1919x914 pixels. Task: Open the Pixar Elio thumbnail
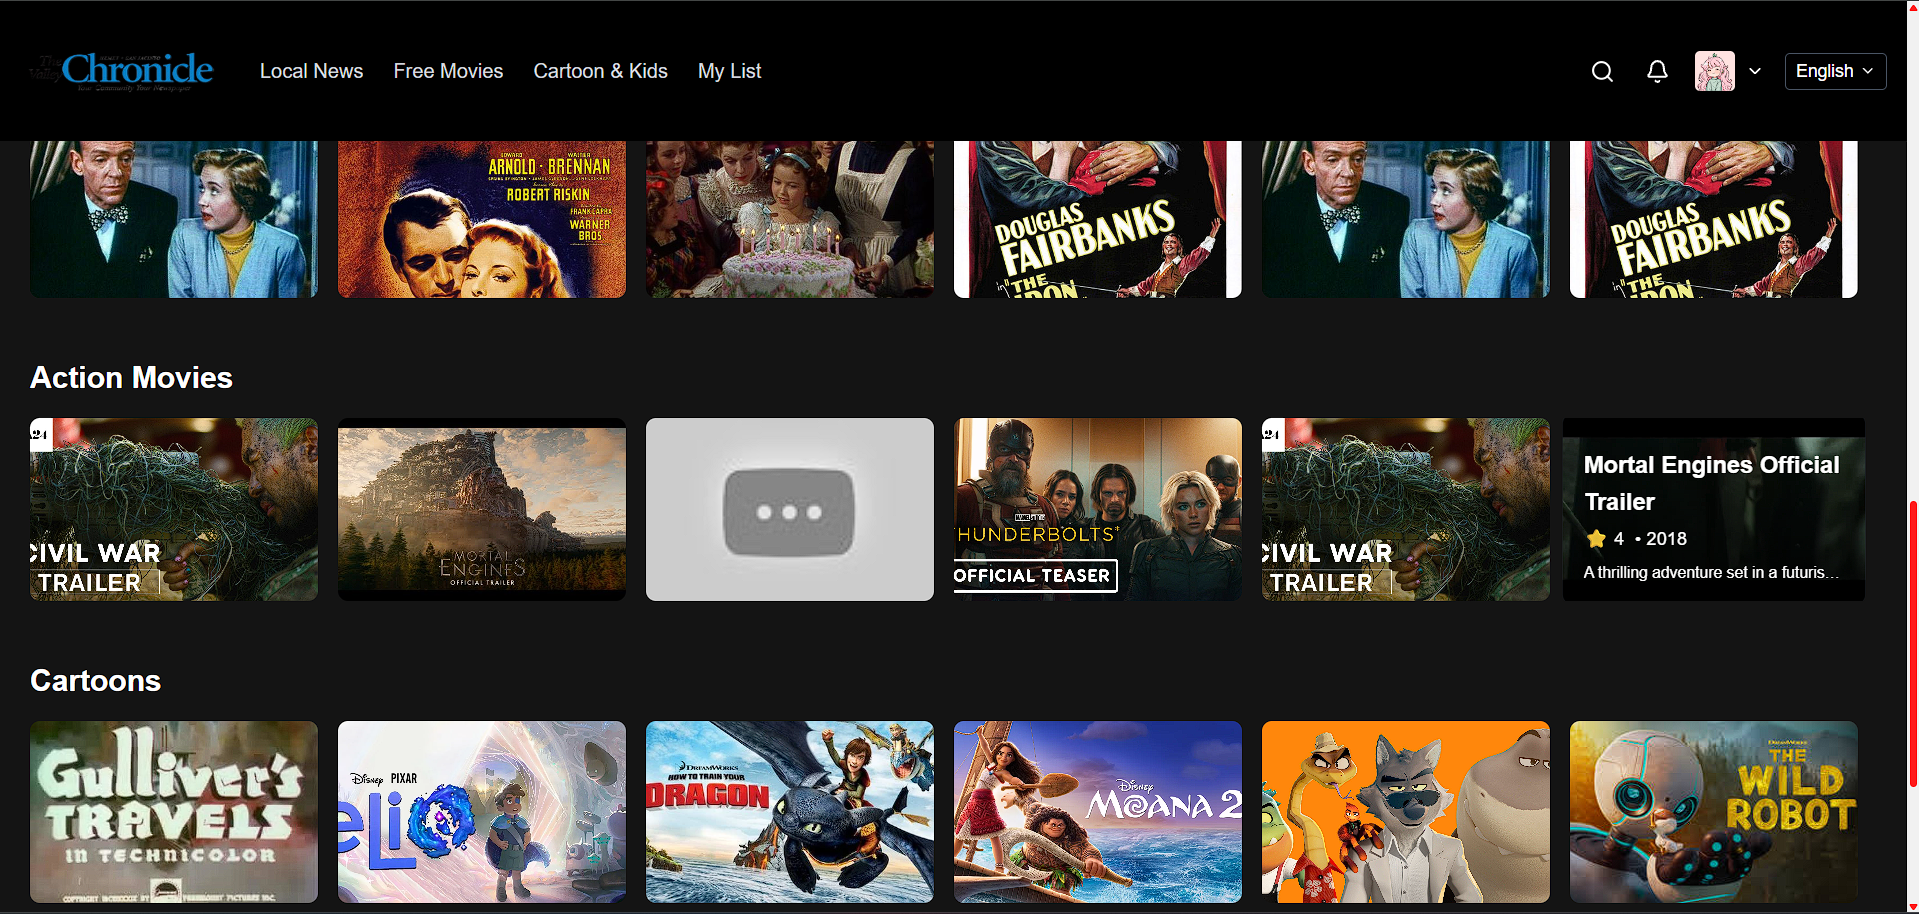click(482, 812)
